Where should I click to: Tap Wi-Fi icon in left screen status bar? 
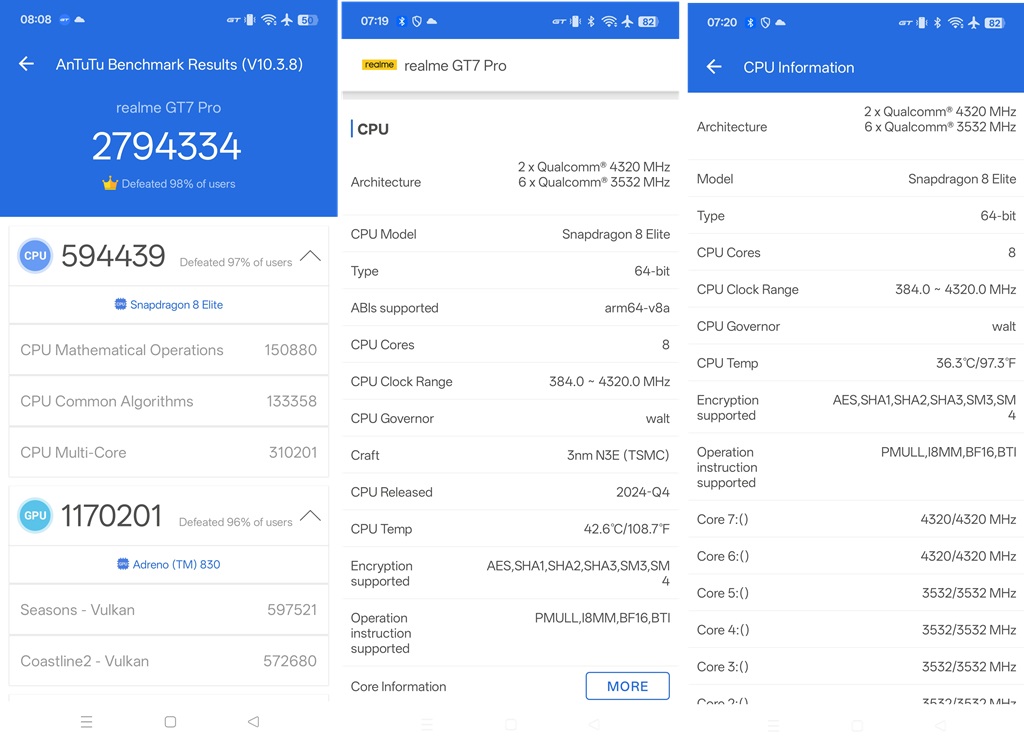coord(268,20)
